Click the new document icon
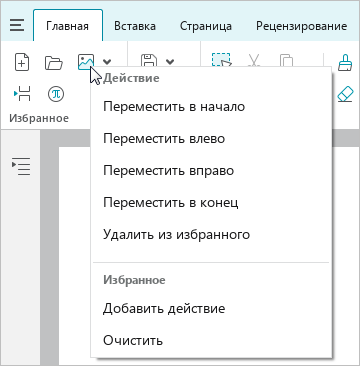The image size is (360, 366). tap(22, 62)
